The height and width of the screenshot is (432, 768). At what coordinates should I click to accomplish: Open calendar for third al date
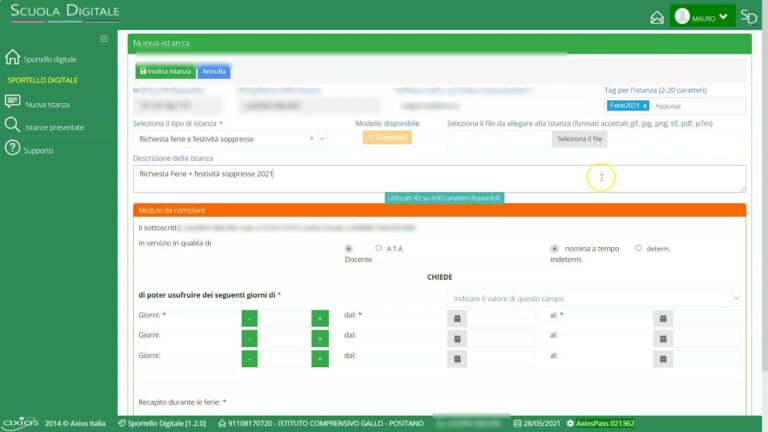click(663, 359)
